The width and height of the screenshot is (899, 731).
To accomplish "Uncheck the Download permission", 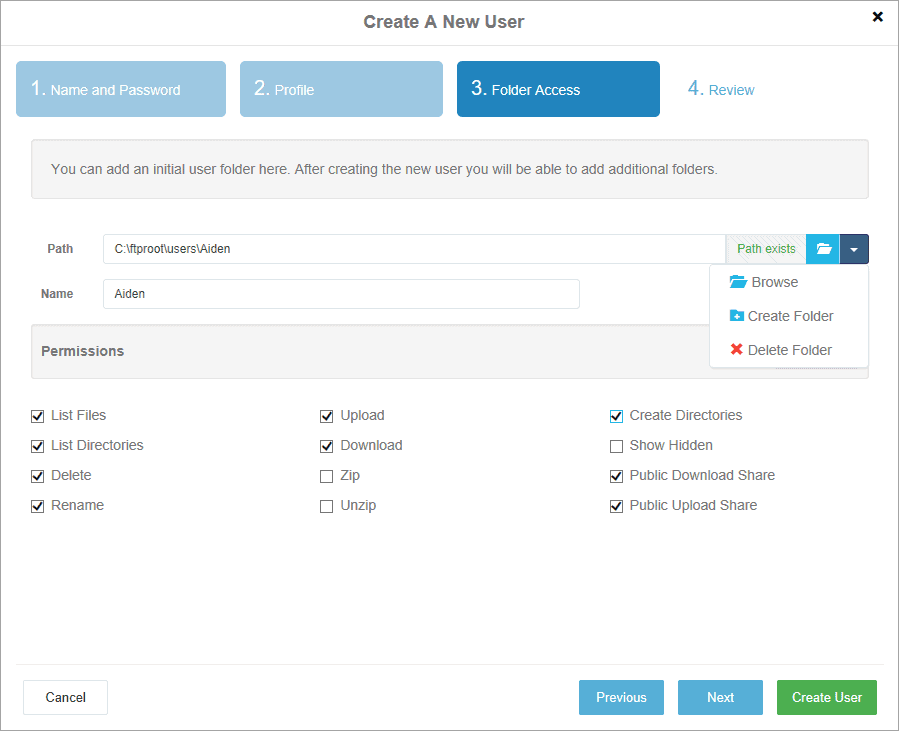I will 326,445.
